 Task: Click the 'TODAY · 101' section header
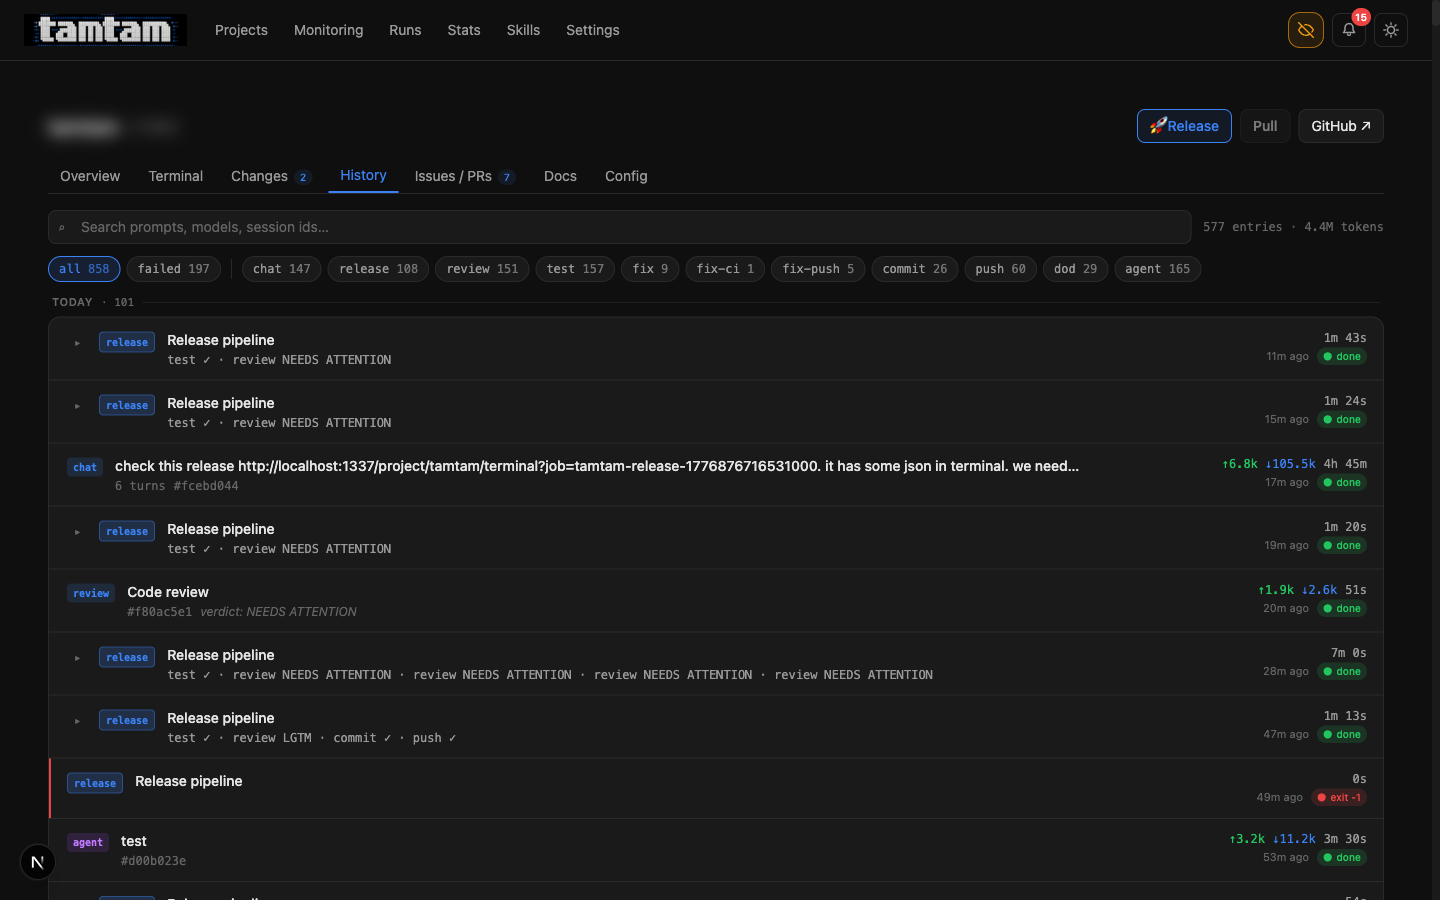pos(93,302)
